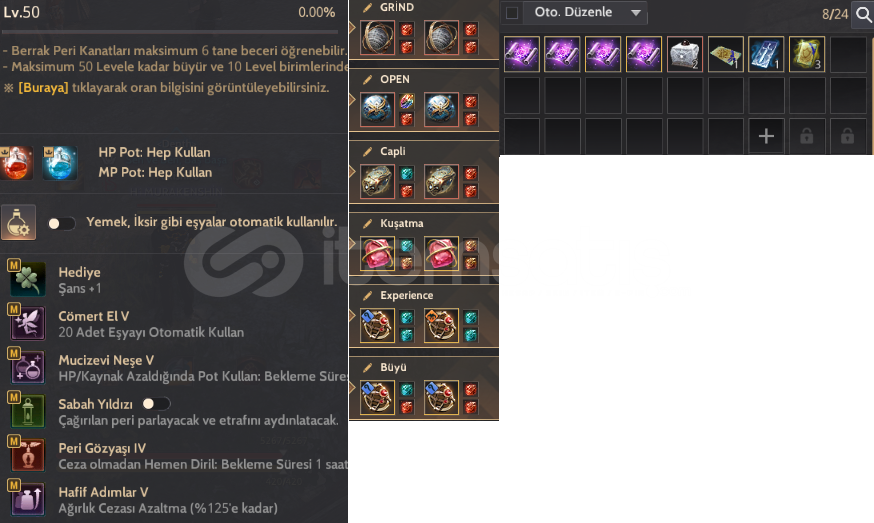Toggle automatic food and elixir usage
Image resolution: width=874 pixels, height=523 pixels.
[x=61, y=224]
